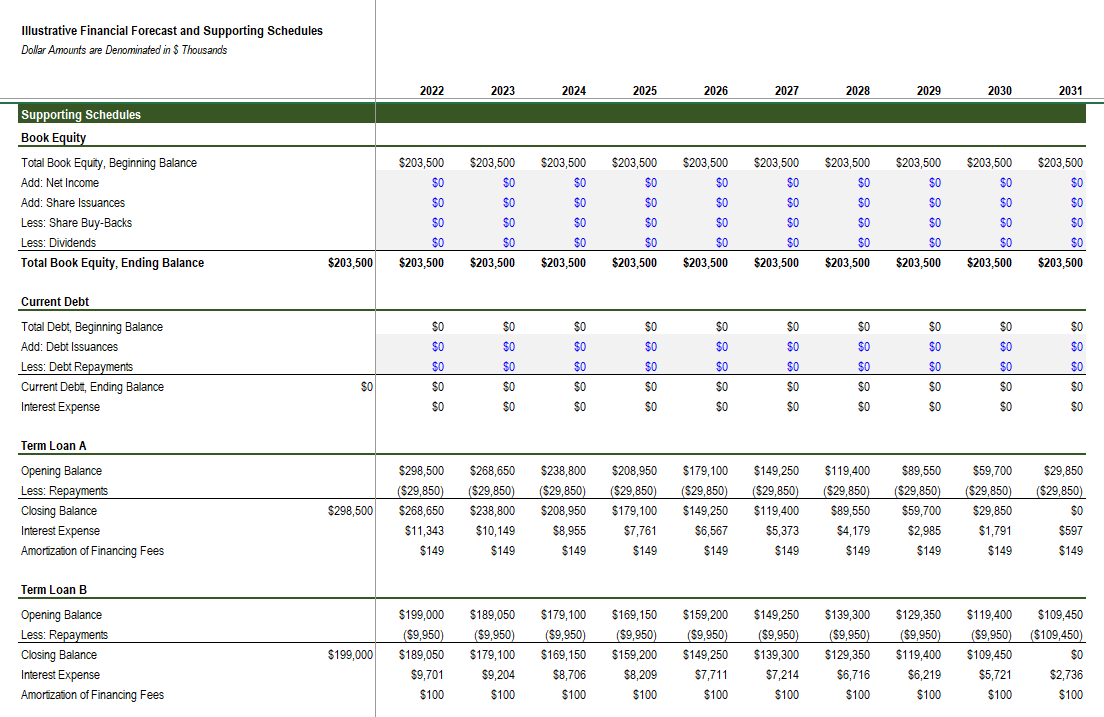Image resolution: width=1104 pixels, height=717 pixels.
Task: Select Term Loan A closing balance $268,650 for 2022
Action: tap(421, 511)
